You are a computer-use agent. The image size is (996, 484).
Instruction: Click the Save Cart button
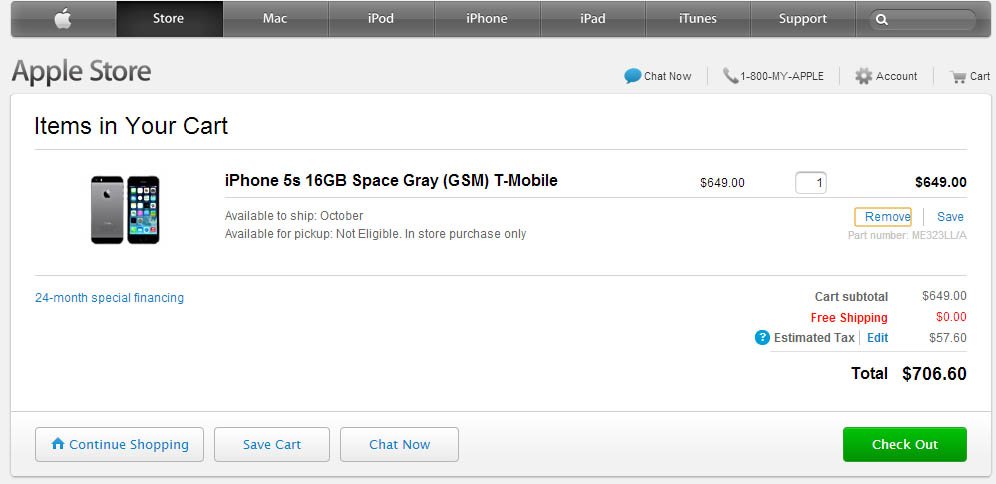[x=272, y=445]
